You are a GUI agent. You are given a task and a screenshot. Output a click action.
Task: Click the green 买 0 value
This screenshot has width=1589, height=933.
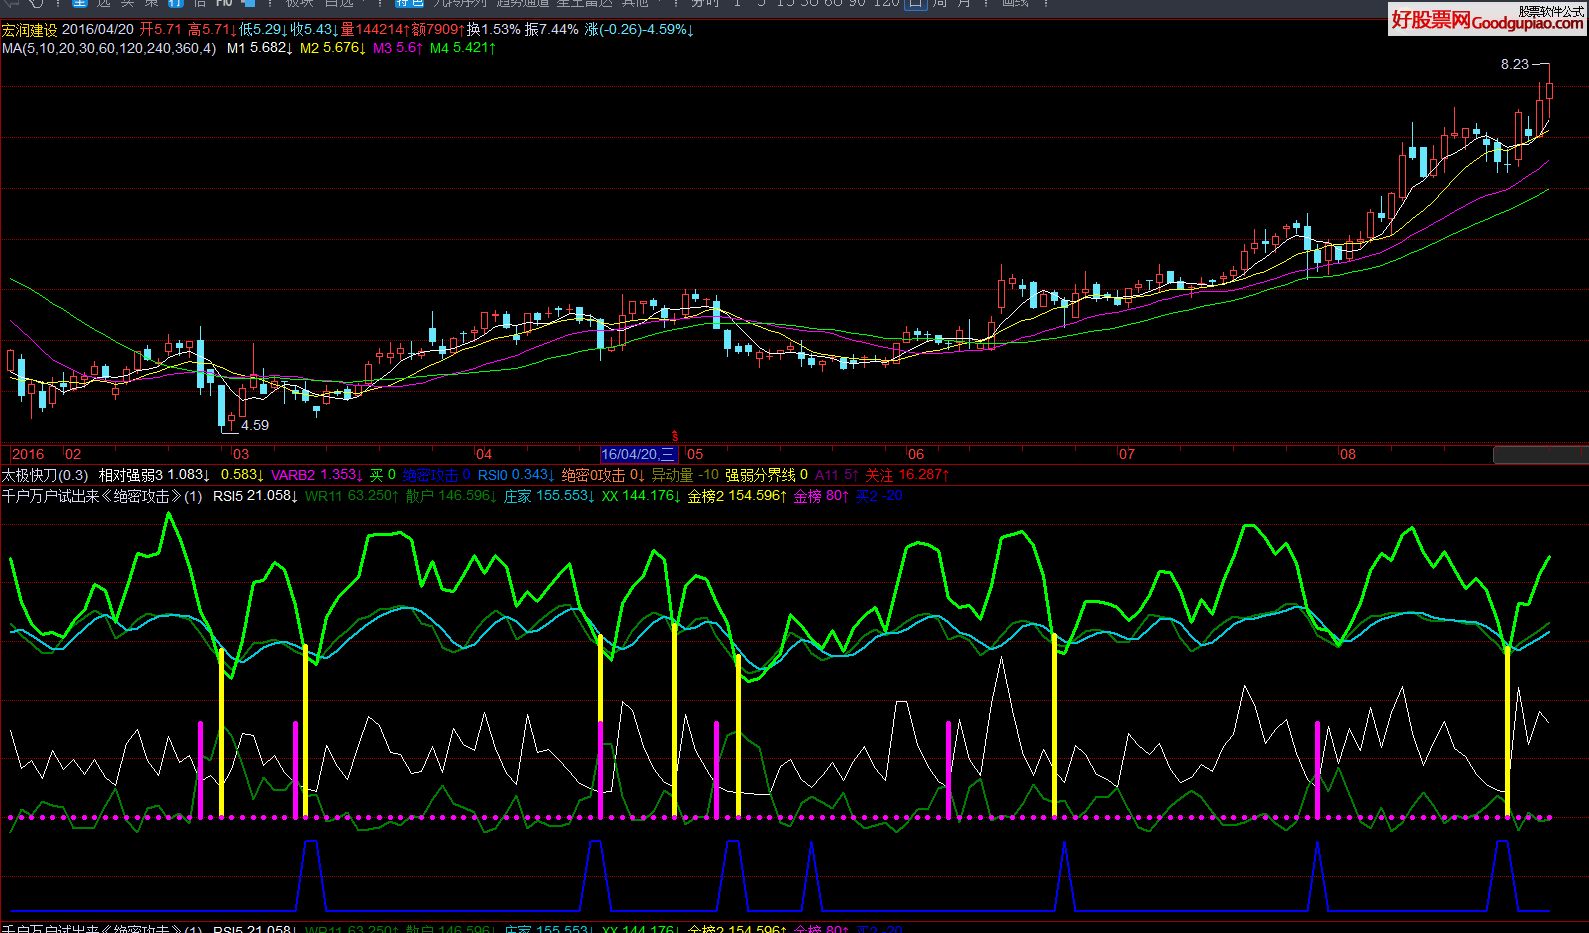382,475
